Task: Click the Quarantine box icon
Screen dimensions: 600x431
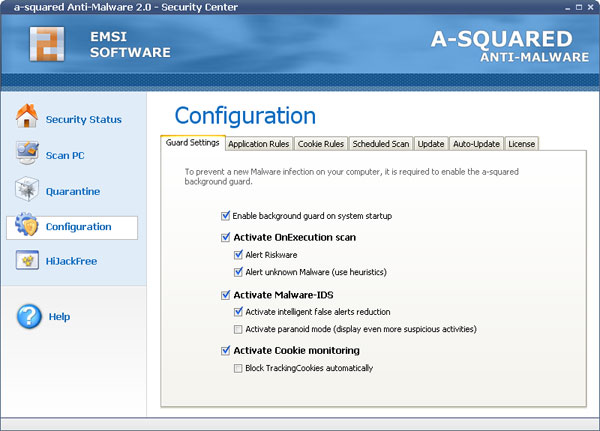Action: (27, 189)
